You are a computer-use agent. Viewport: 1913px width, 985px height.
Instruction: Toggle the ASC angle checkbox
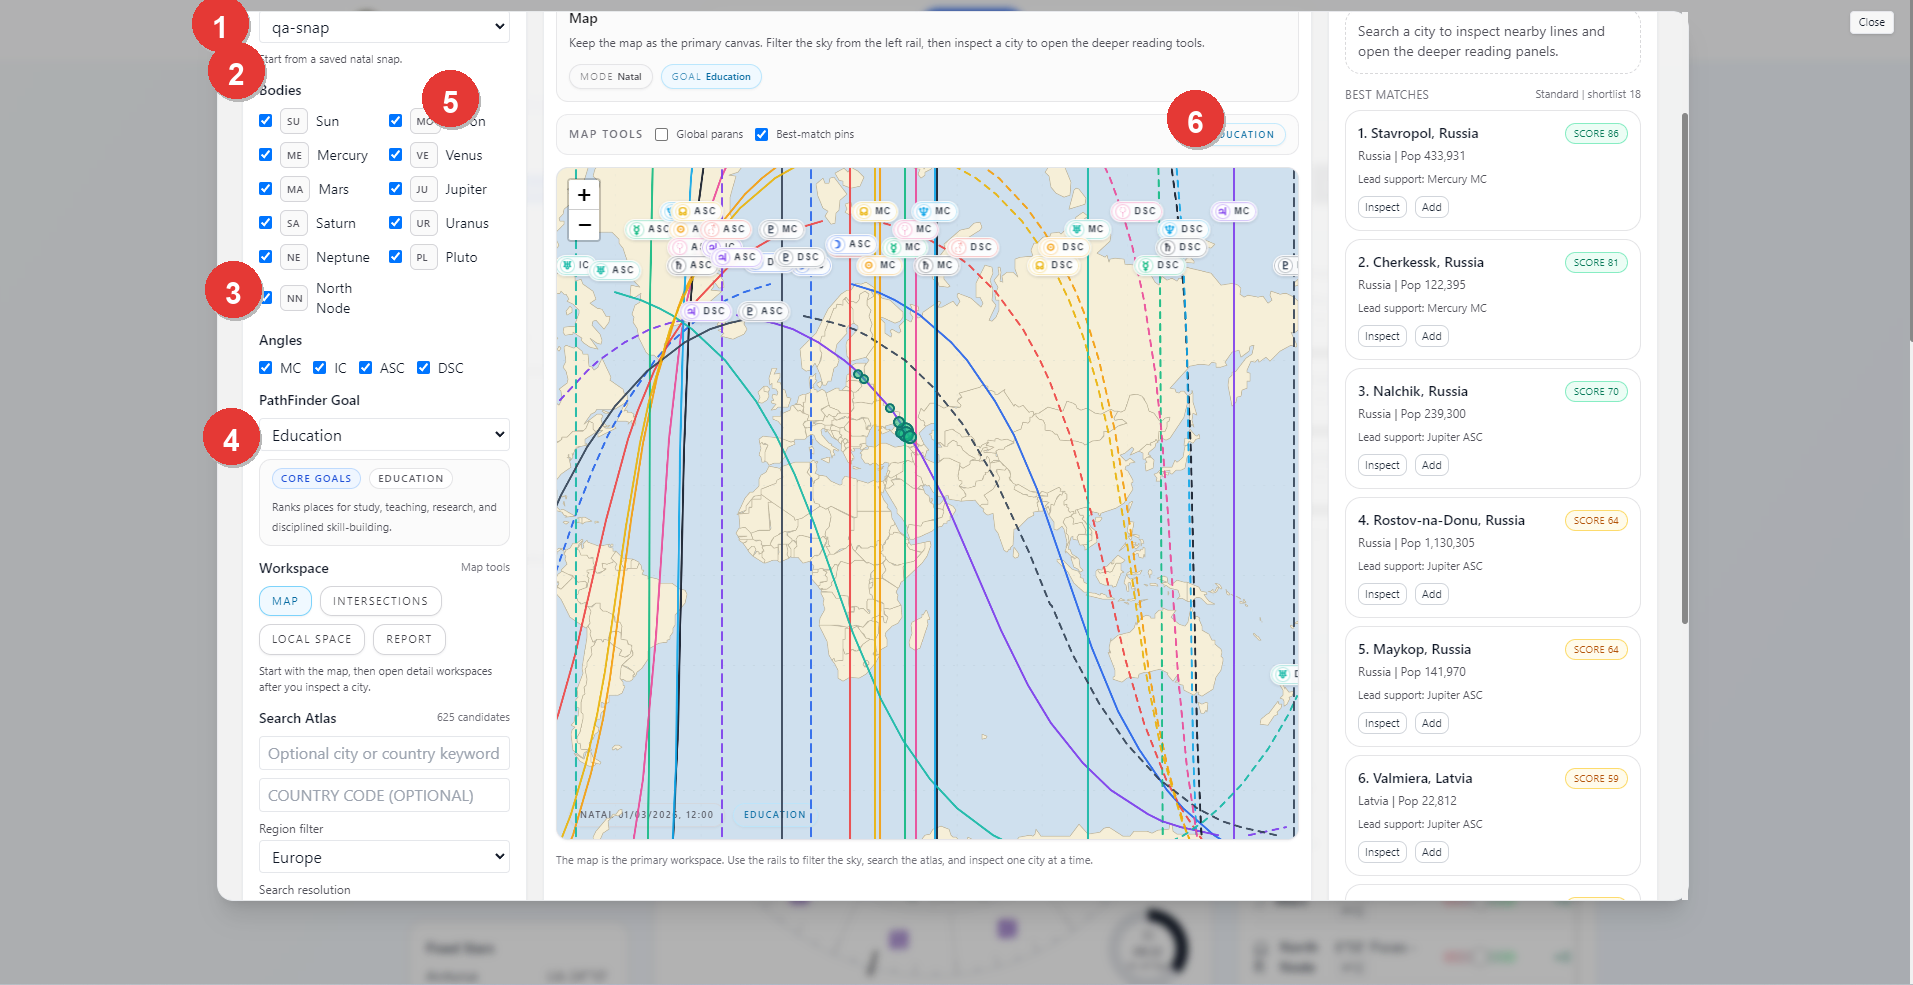365,367
